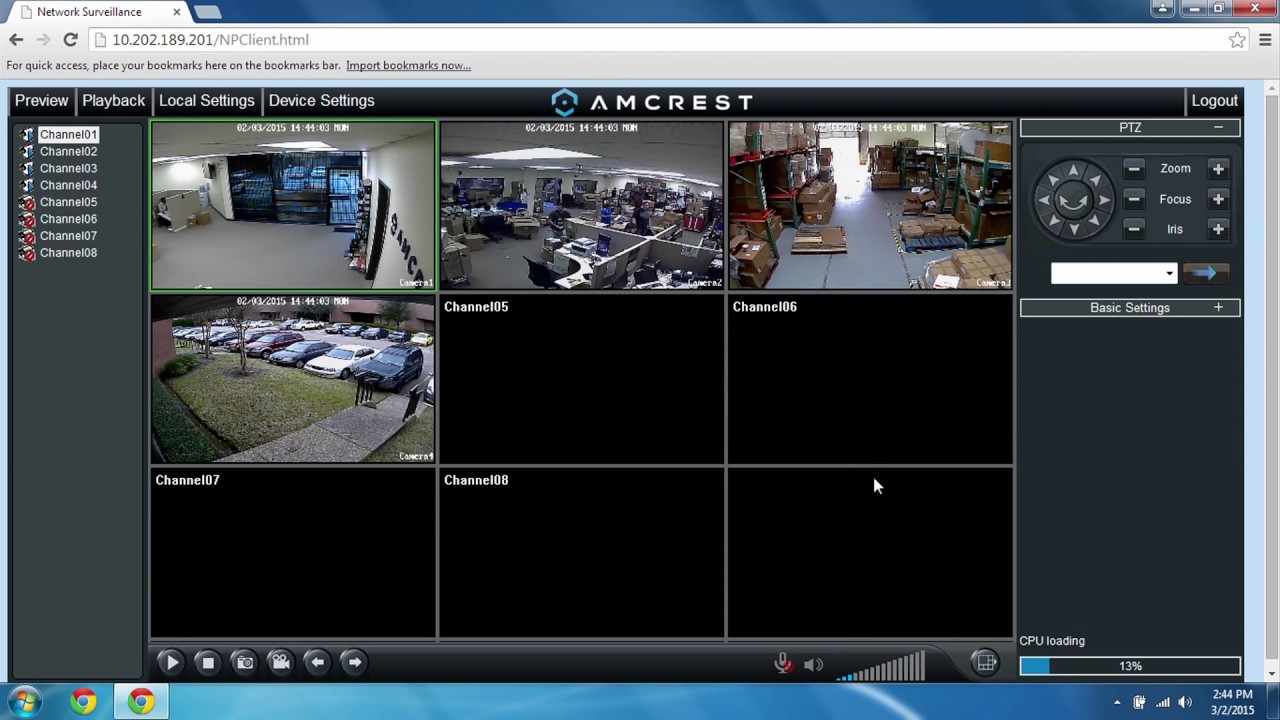Pan camera up with PTZ arrow

(x=1073, y=172)
